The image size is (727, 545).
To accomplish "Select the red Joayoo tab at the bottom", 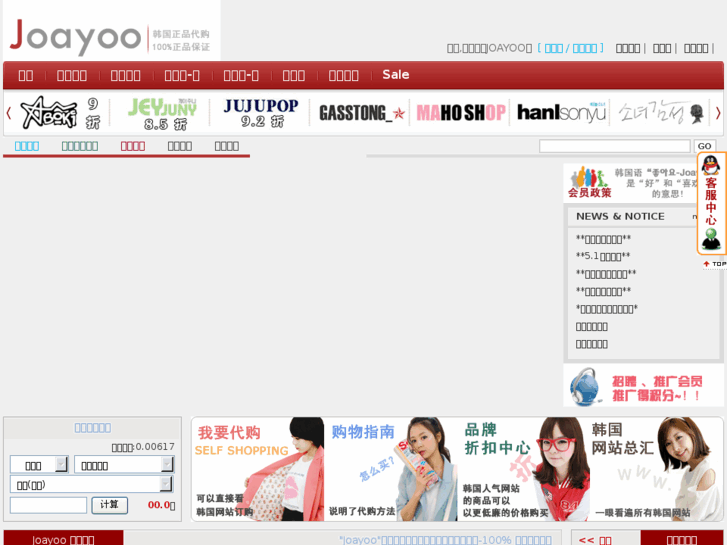I will point(64,539).
